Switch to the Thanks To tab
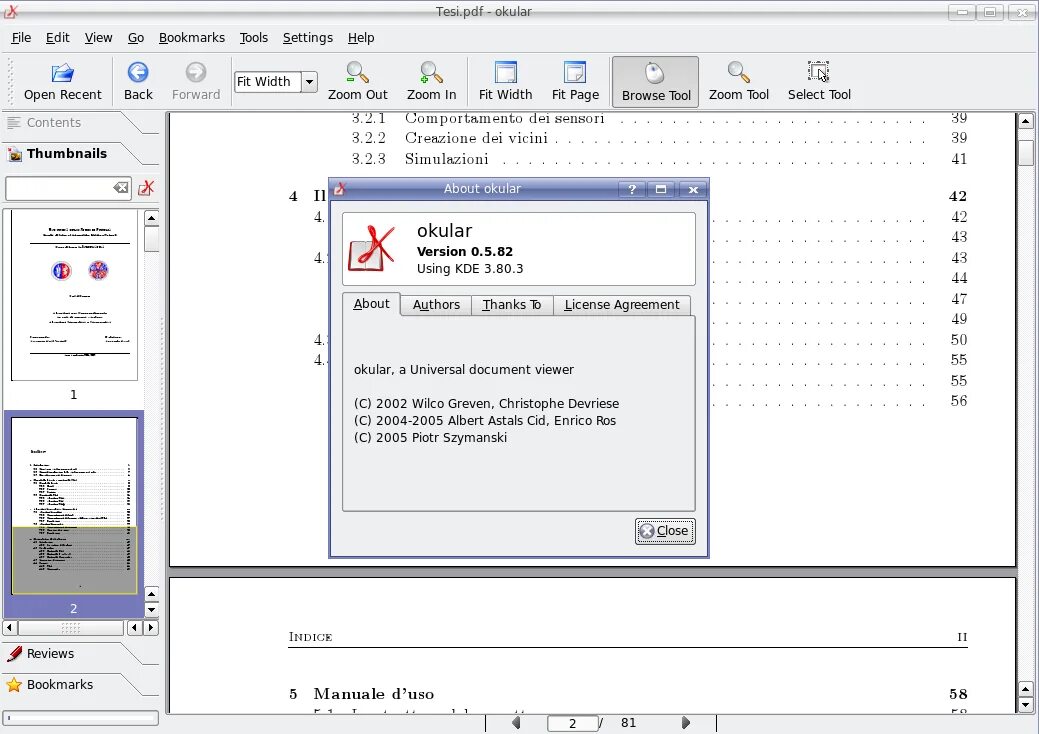This screenshot has height=734, width=1039. pyautogui.click(x=512, y=305)
